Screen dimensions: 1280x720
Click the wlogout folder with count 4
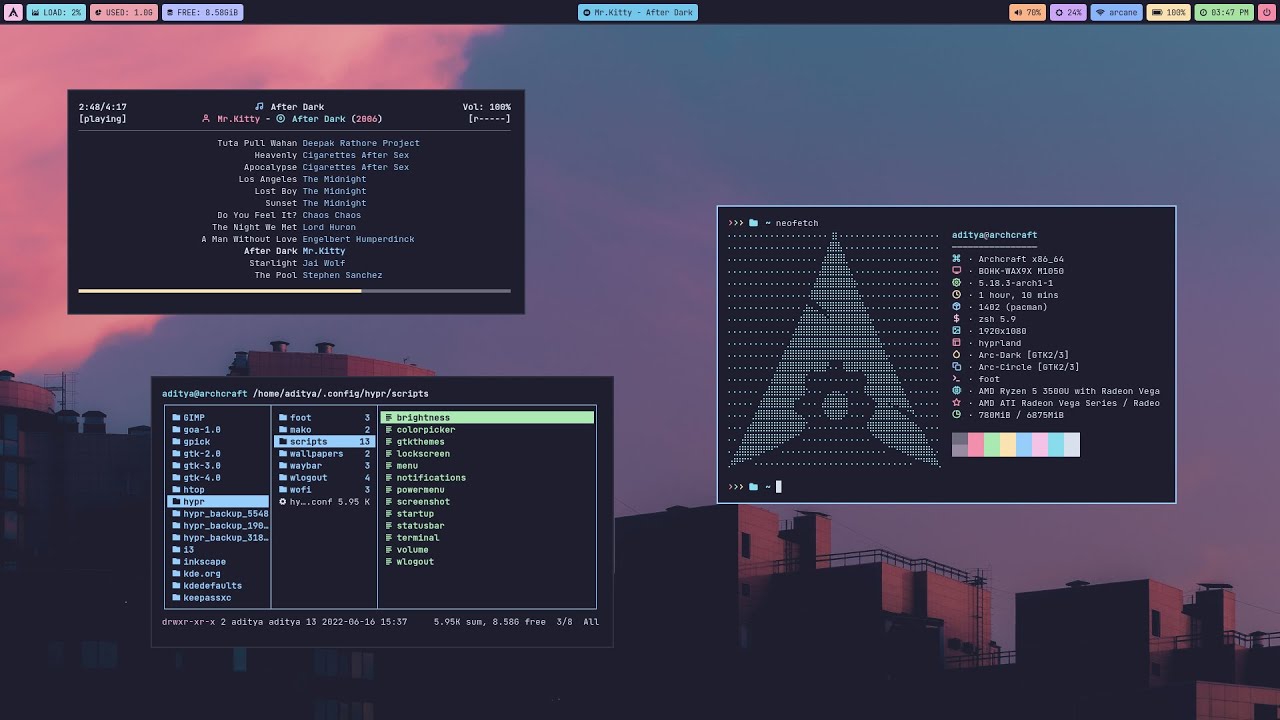tap(324, 478)
